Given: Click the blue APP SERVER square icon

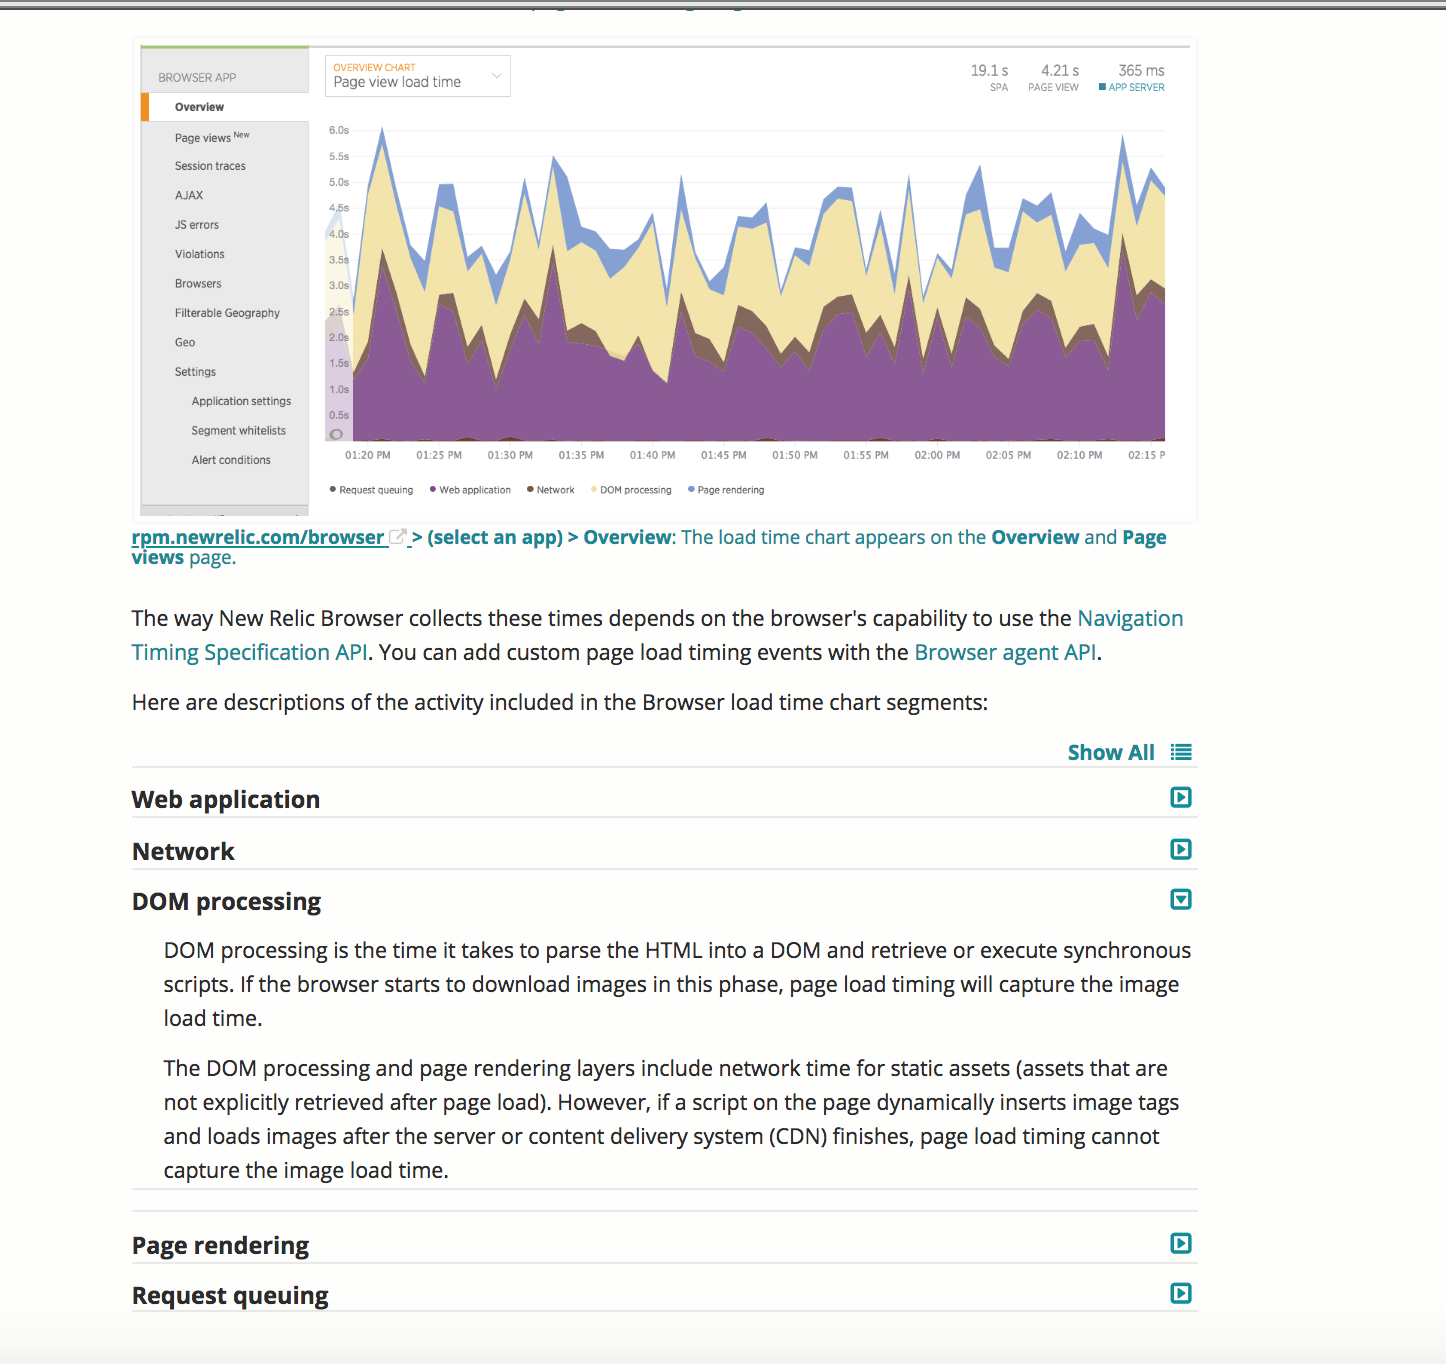Looking at the screenshot, I should click(x=1101, y=87).
